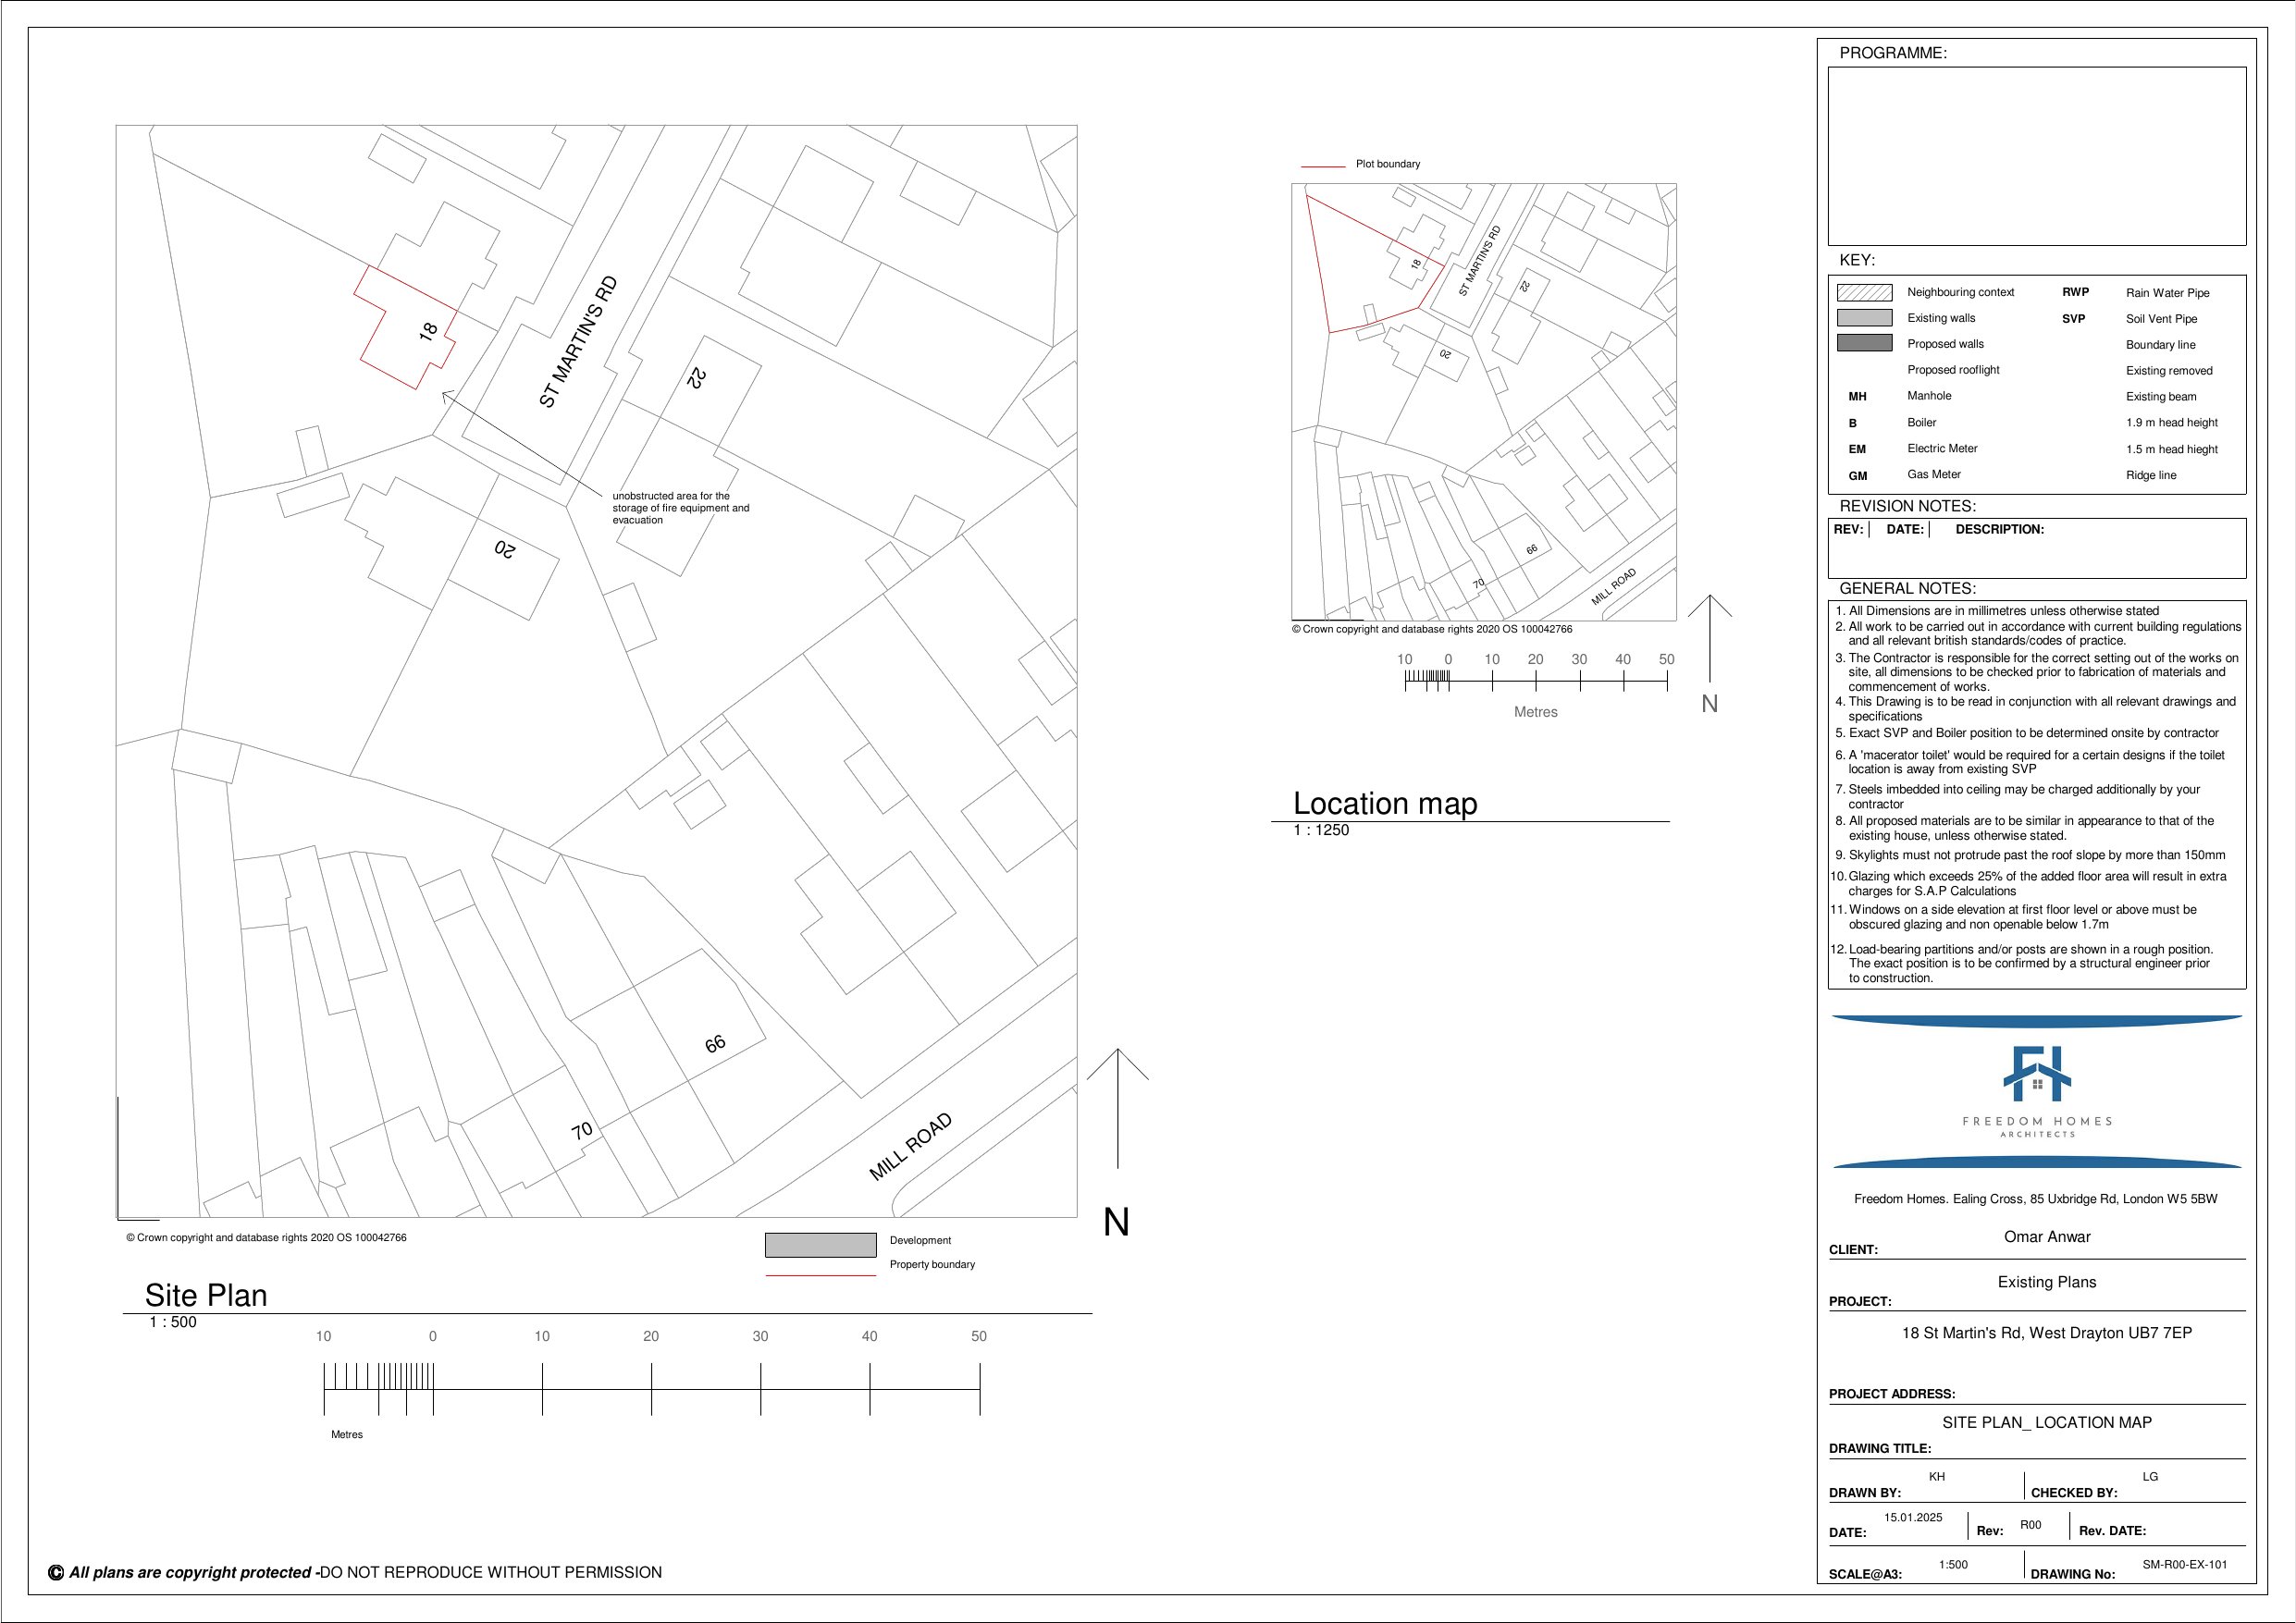Click the Site Plan north arrow
Viewport: 2296px width, 1623px height.
[x=1117, y=1108]
